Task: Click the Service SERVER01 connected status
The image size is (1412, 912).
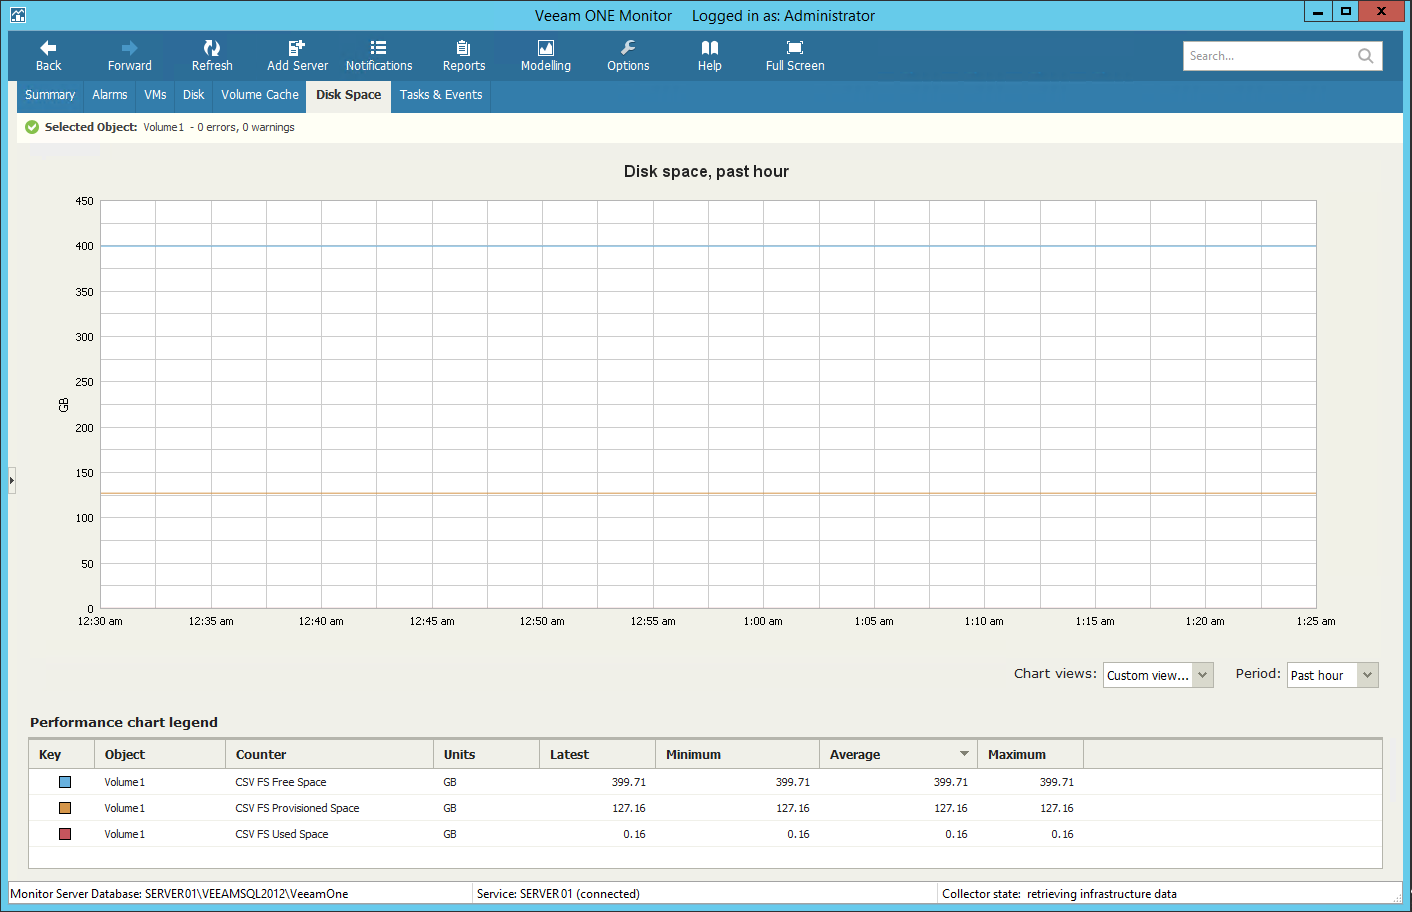Action: (558, 894)
